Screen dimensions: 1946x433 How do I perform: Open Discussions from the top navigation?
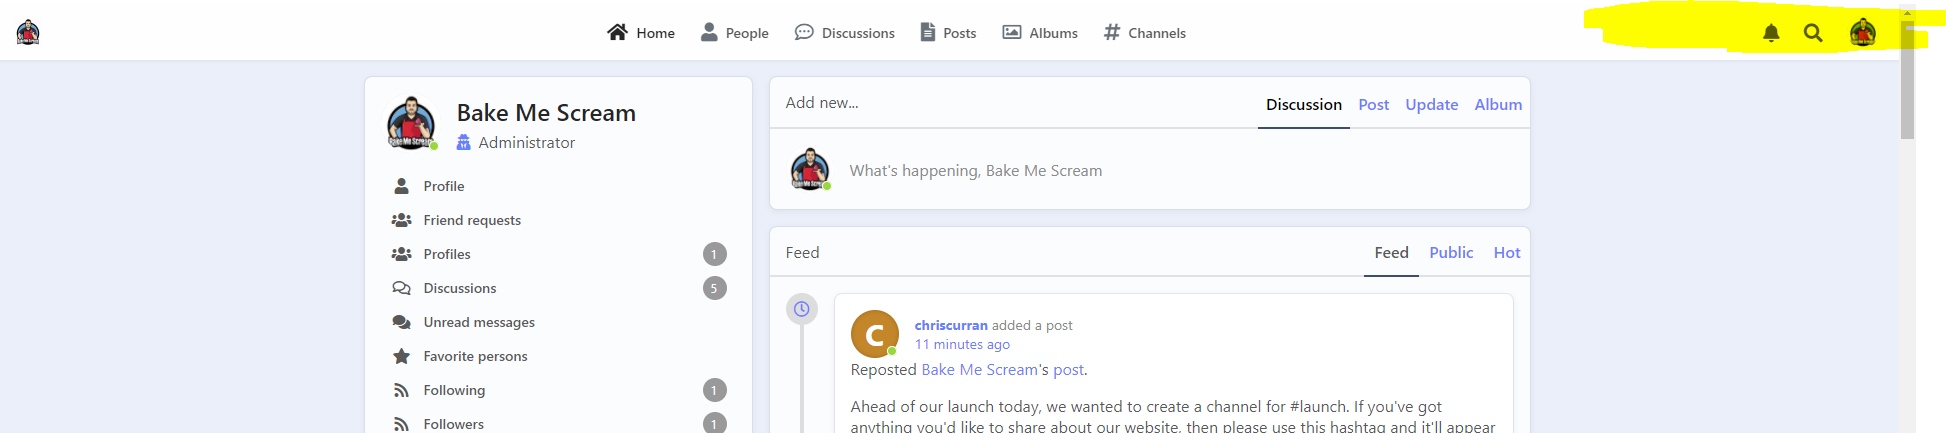845,33
